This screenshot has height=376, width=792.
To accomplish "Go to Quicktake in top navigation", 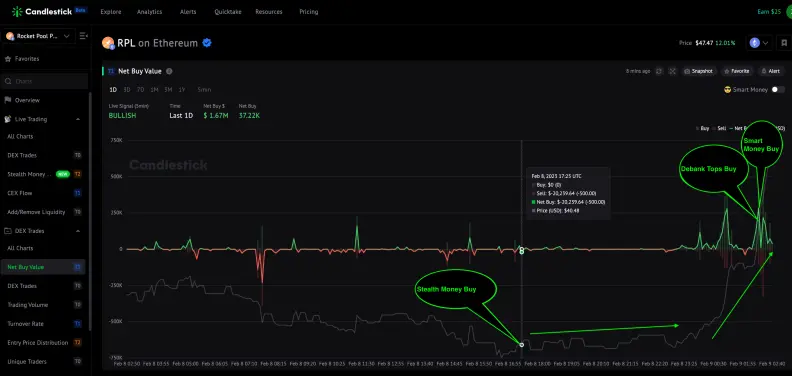I will pyautogui.click(x=227, y=12).
